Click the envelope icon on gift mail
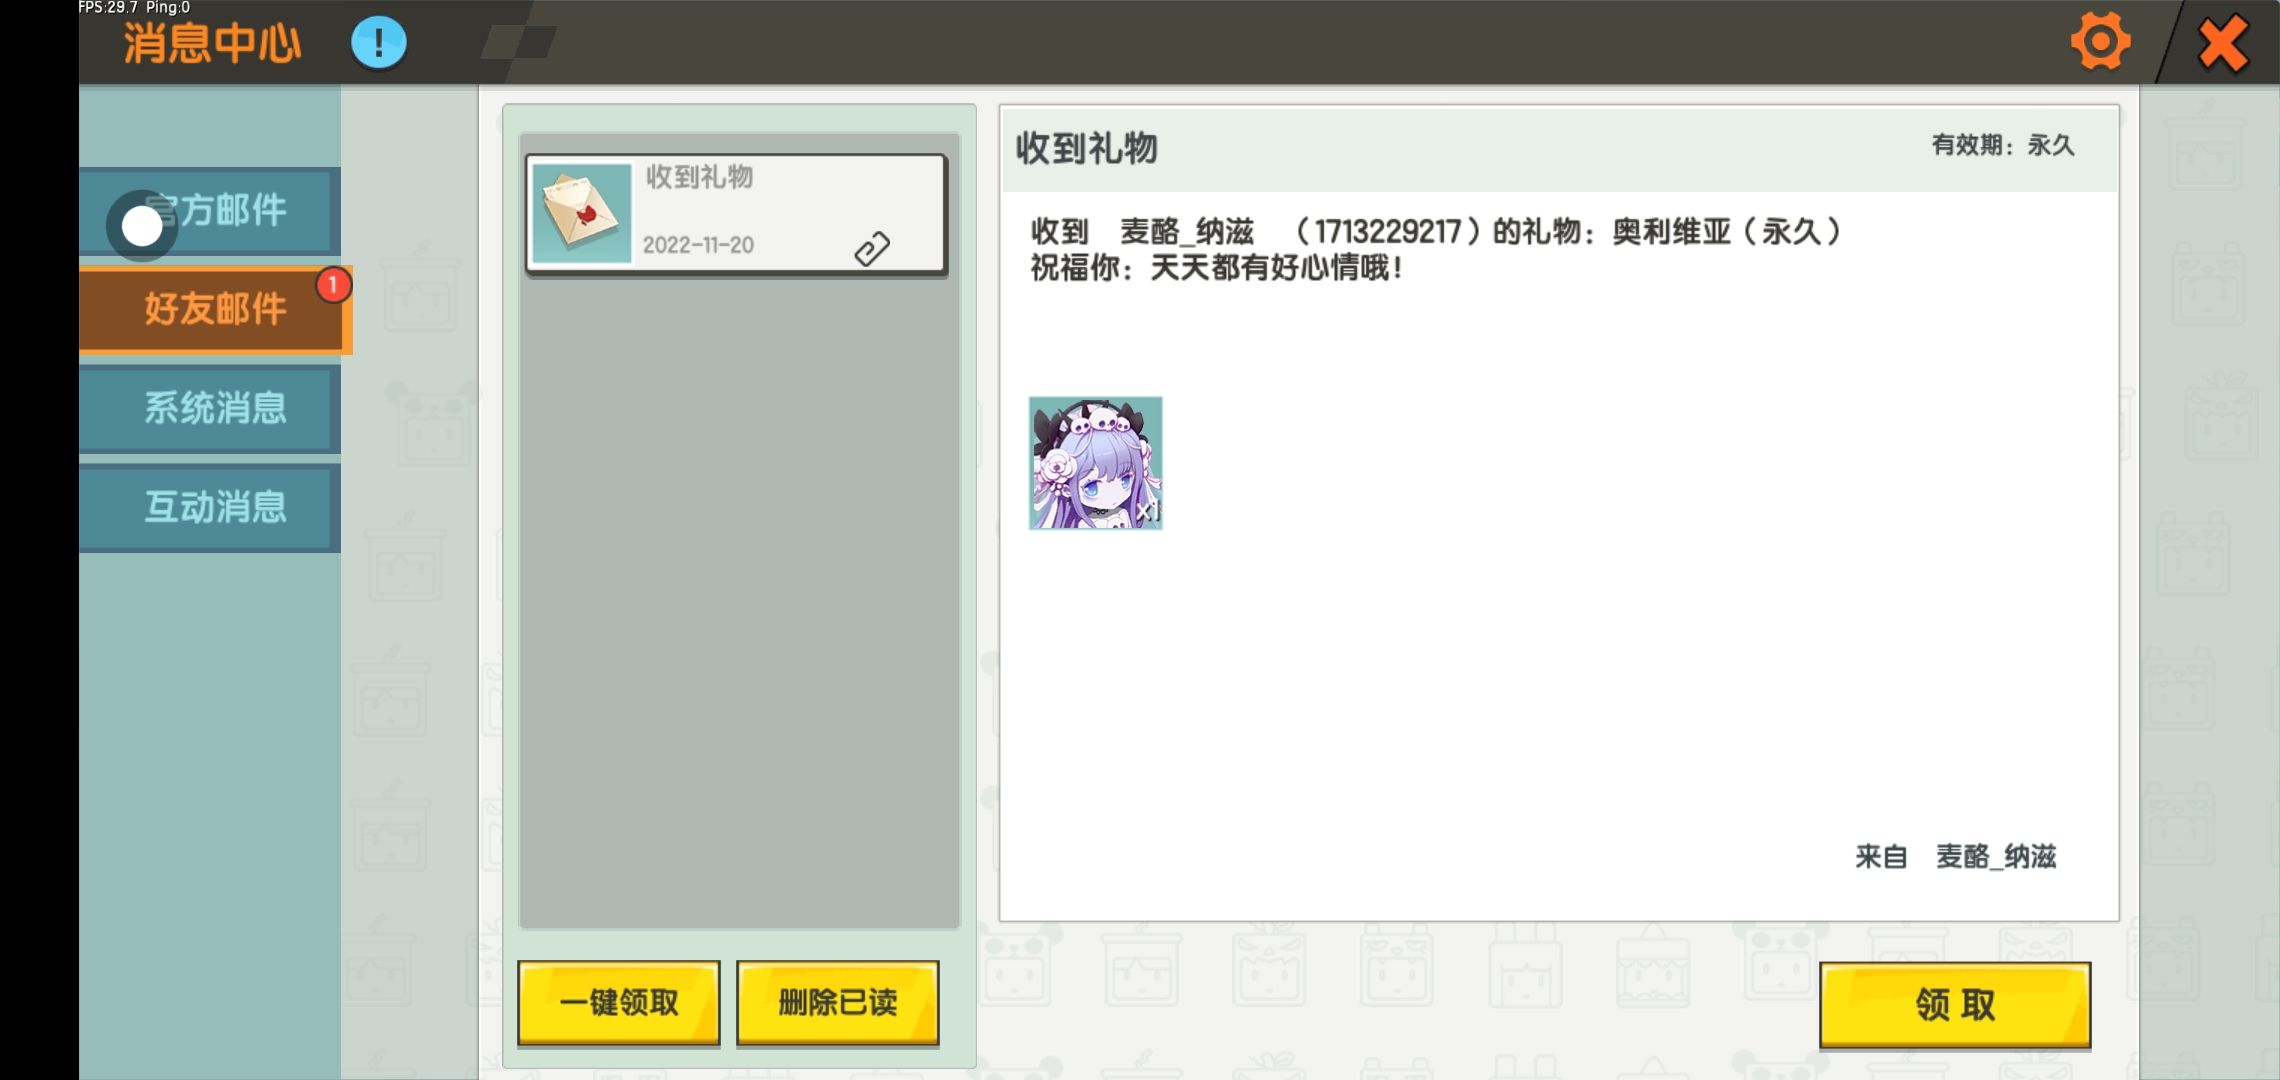This screenshot has width=2280, height=1080. pos(582,213)
